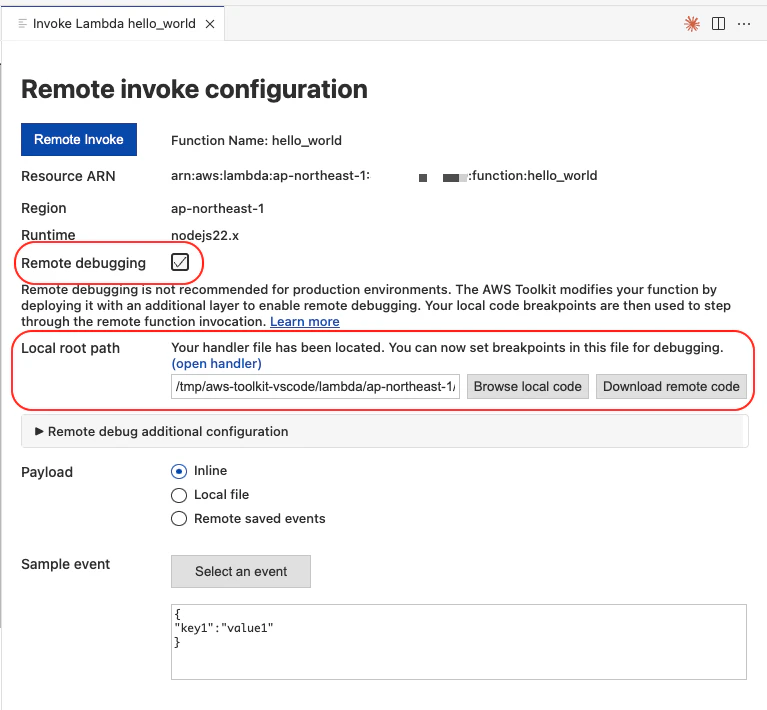Click the Select an event button

pyautogui.click(x=241, y=571)
